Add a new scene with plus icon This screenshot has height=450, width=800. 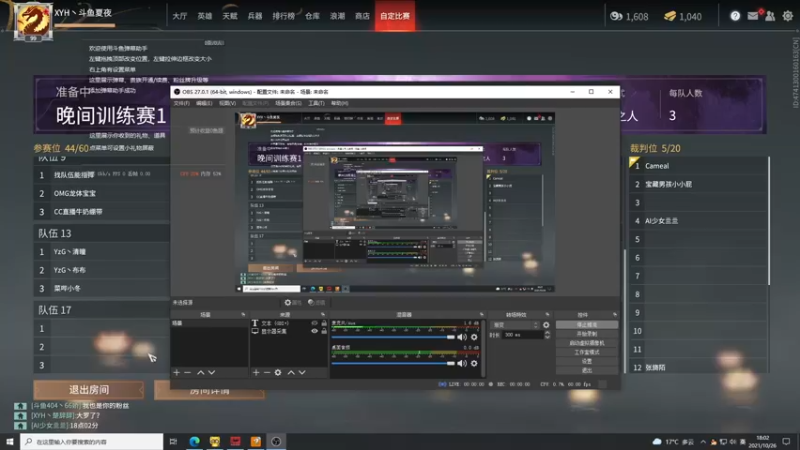[x=177, y=372]
